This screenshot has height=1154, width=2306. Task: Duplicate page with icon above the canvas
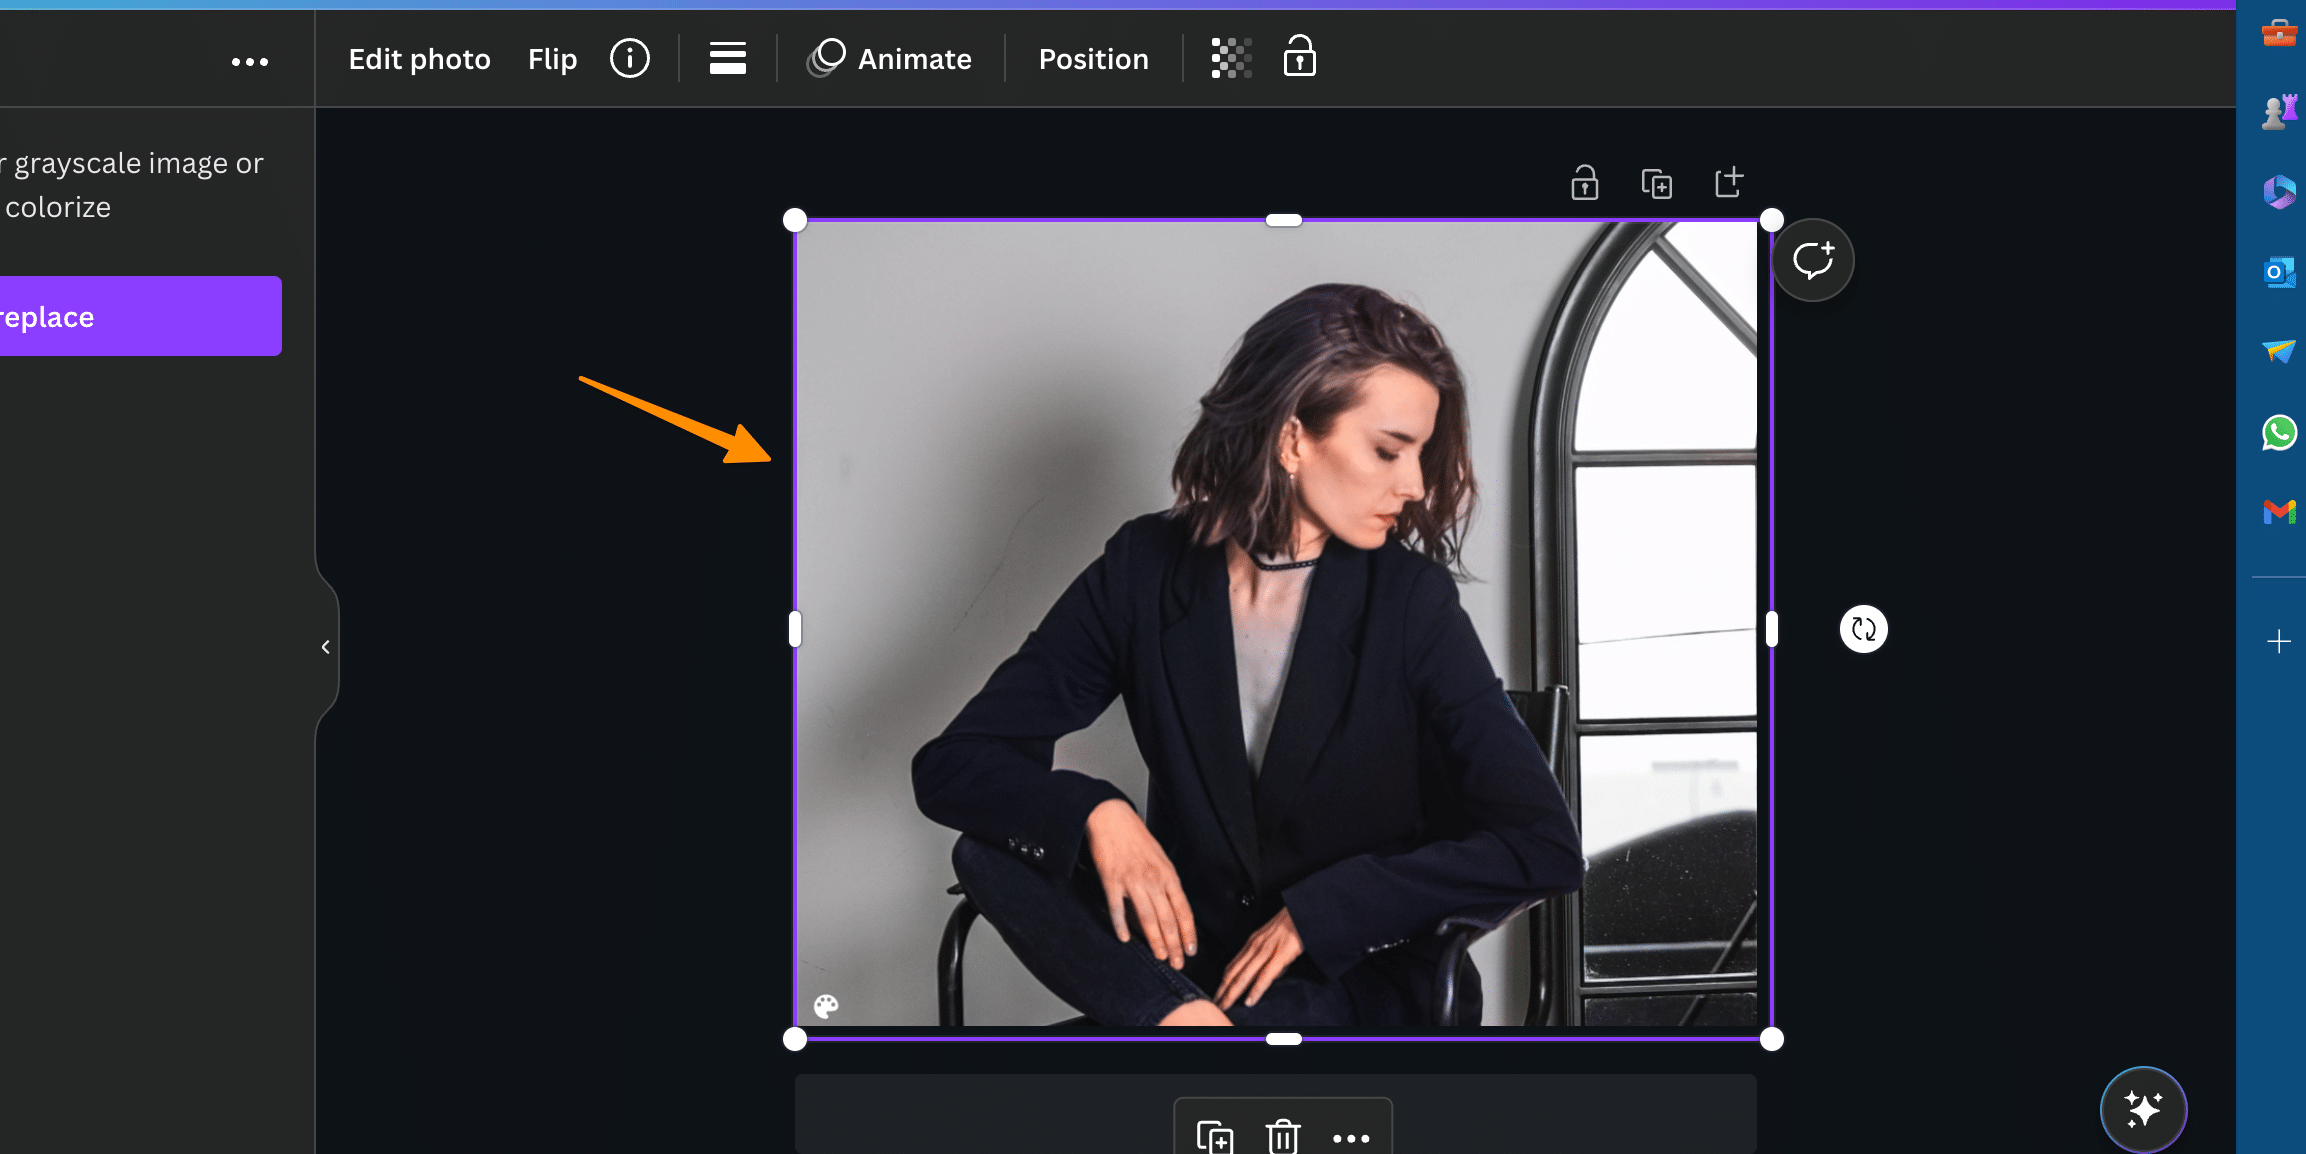point(1657,184)
